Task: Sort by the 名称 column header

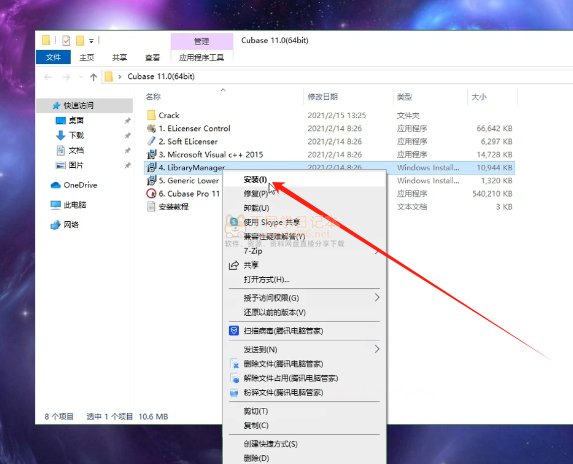Action: [153, 97]
